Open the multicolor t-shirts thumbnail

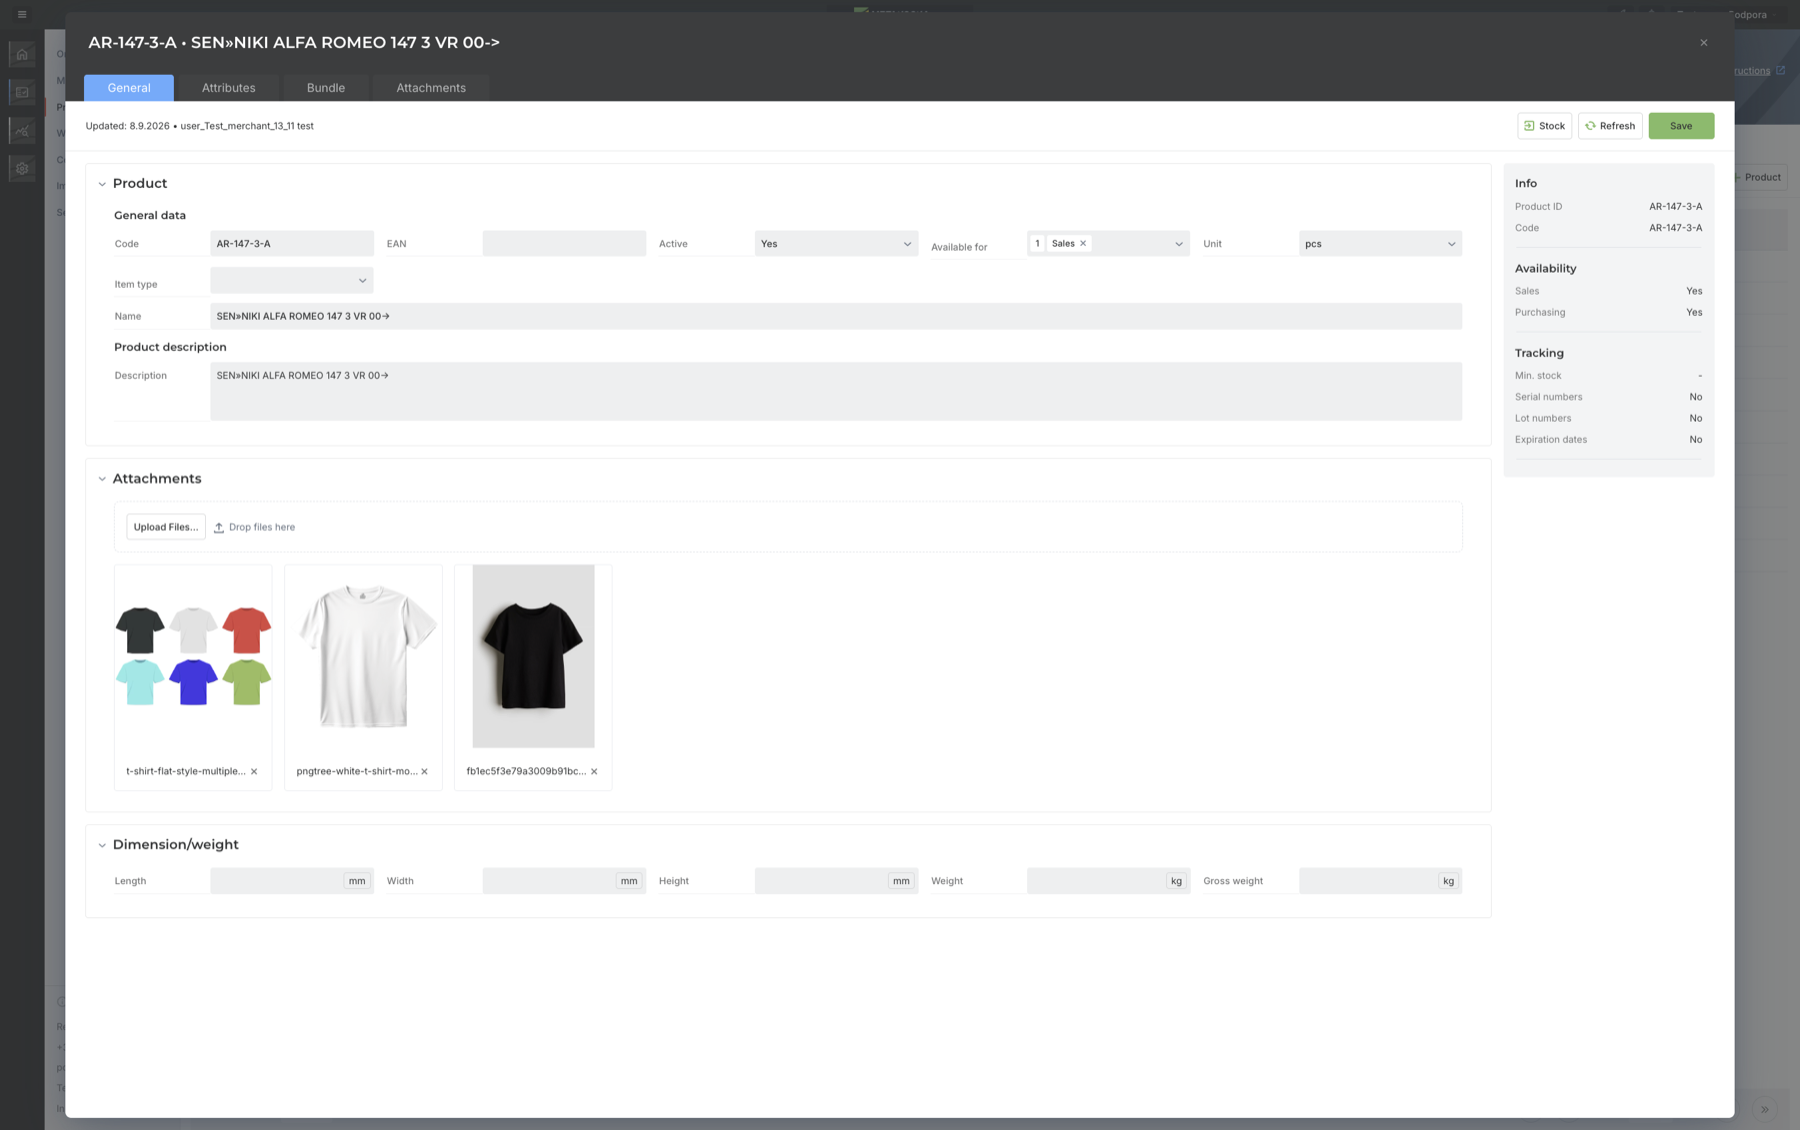coord(193,656)
